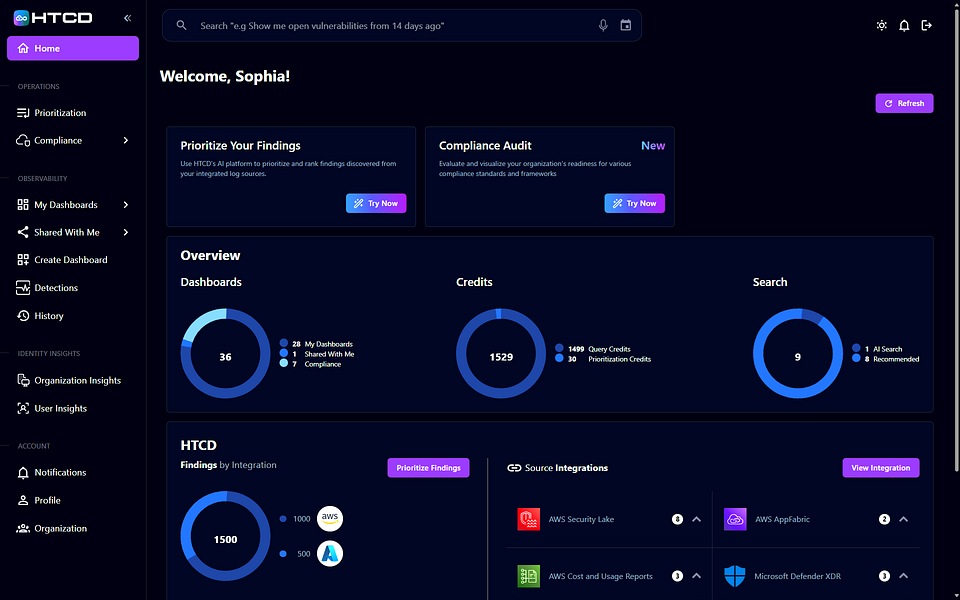Click the Refresh button
The height and width of the screenshot is (600, 960).
click(903, 103)
